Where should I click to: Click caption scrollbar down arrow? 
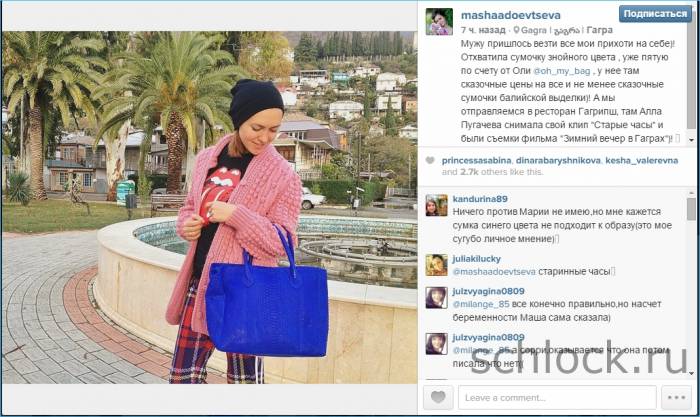pyautogui.click(x=692, y=140)
